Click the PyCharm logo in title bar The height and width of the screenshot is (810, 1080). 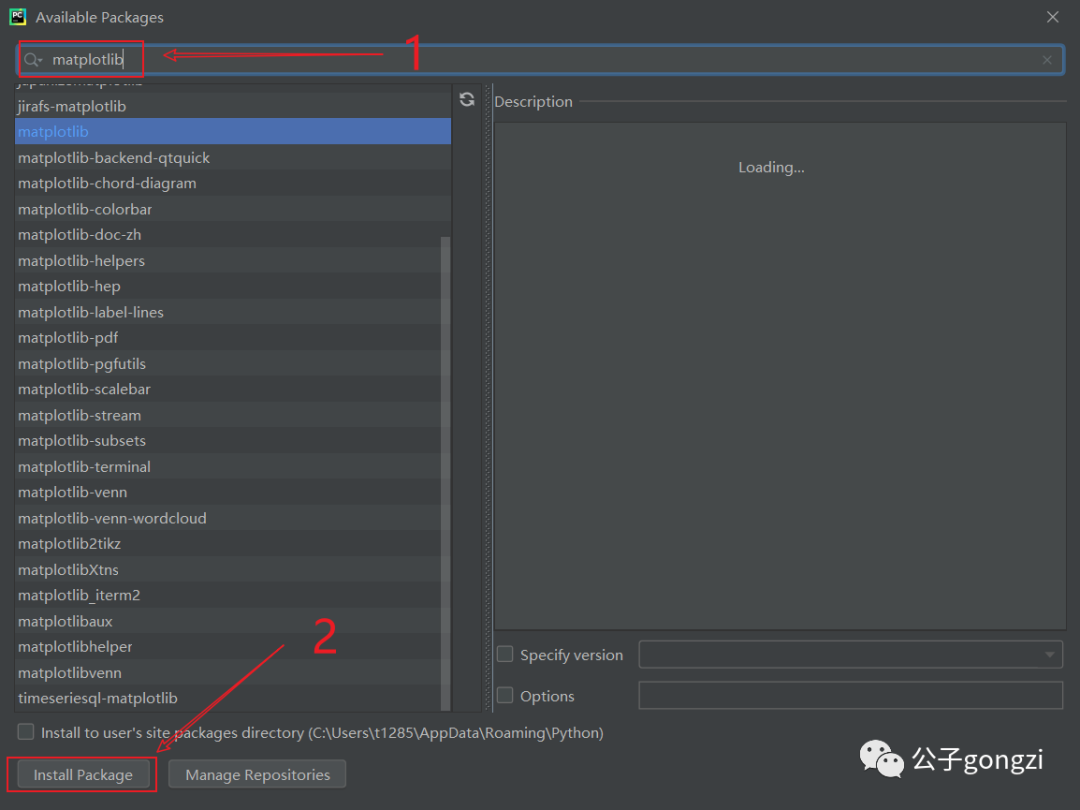(17, 17)
